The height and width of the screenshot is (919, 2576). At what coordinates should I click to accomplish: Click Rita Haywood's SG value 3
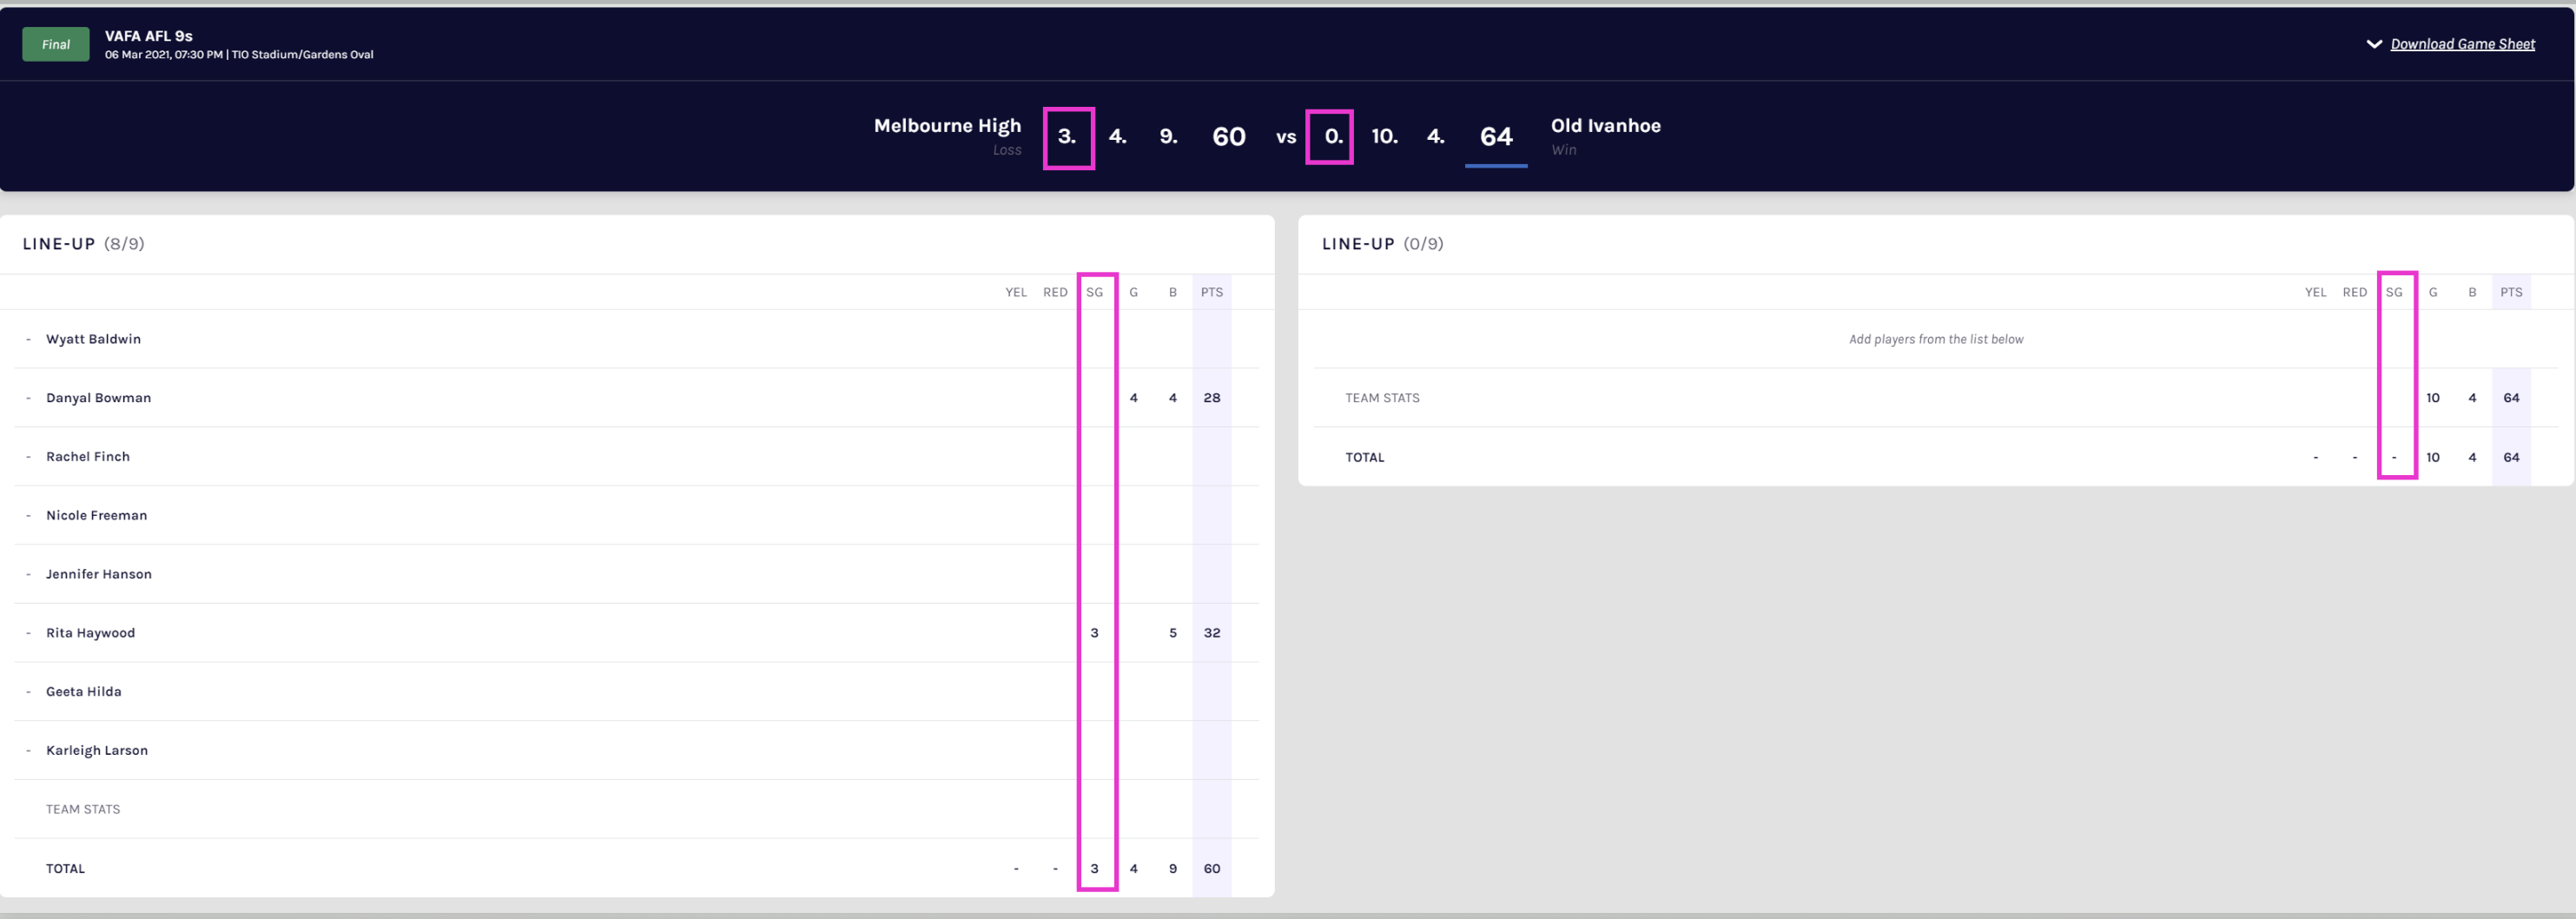pos(1094,633)
